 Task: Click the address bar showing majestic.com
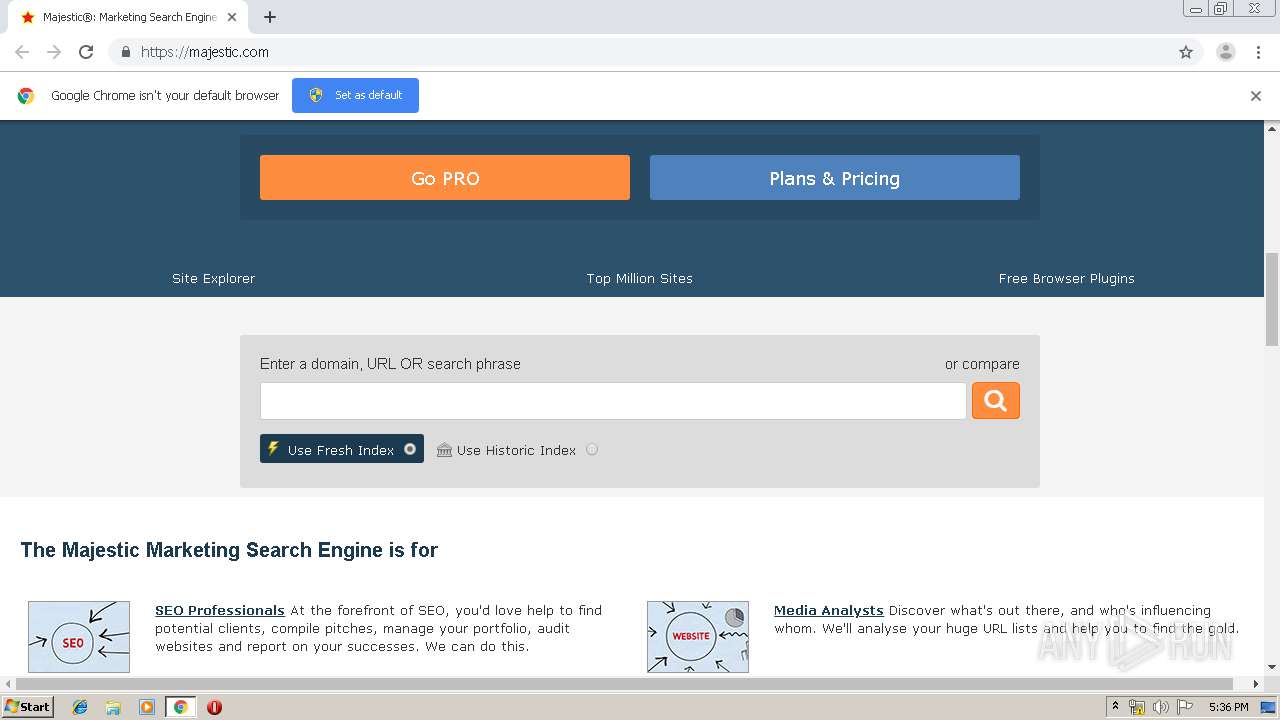coord(640,52)
